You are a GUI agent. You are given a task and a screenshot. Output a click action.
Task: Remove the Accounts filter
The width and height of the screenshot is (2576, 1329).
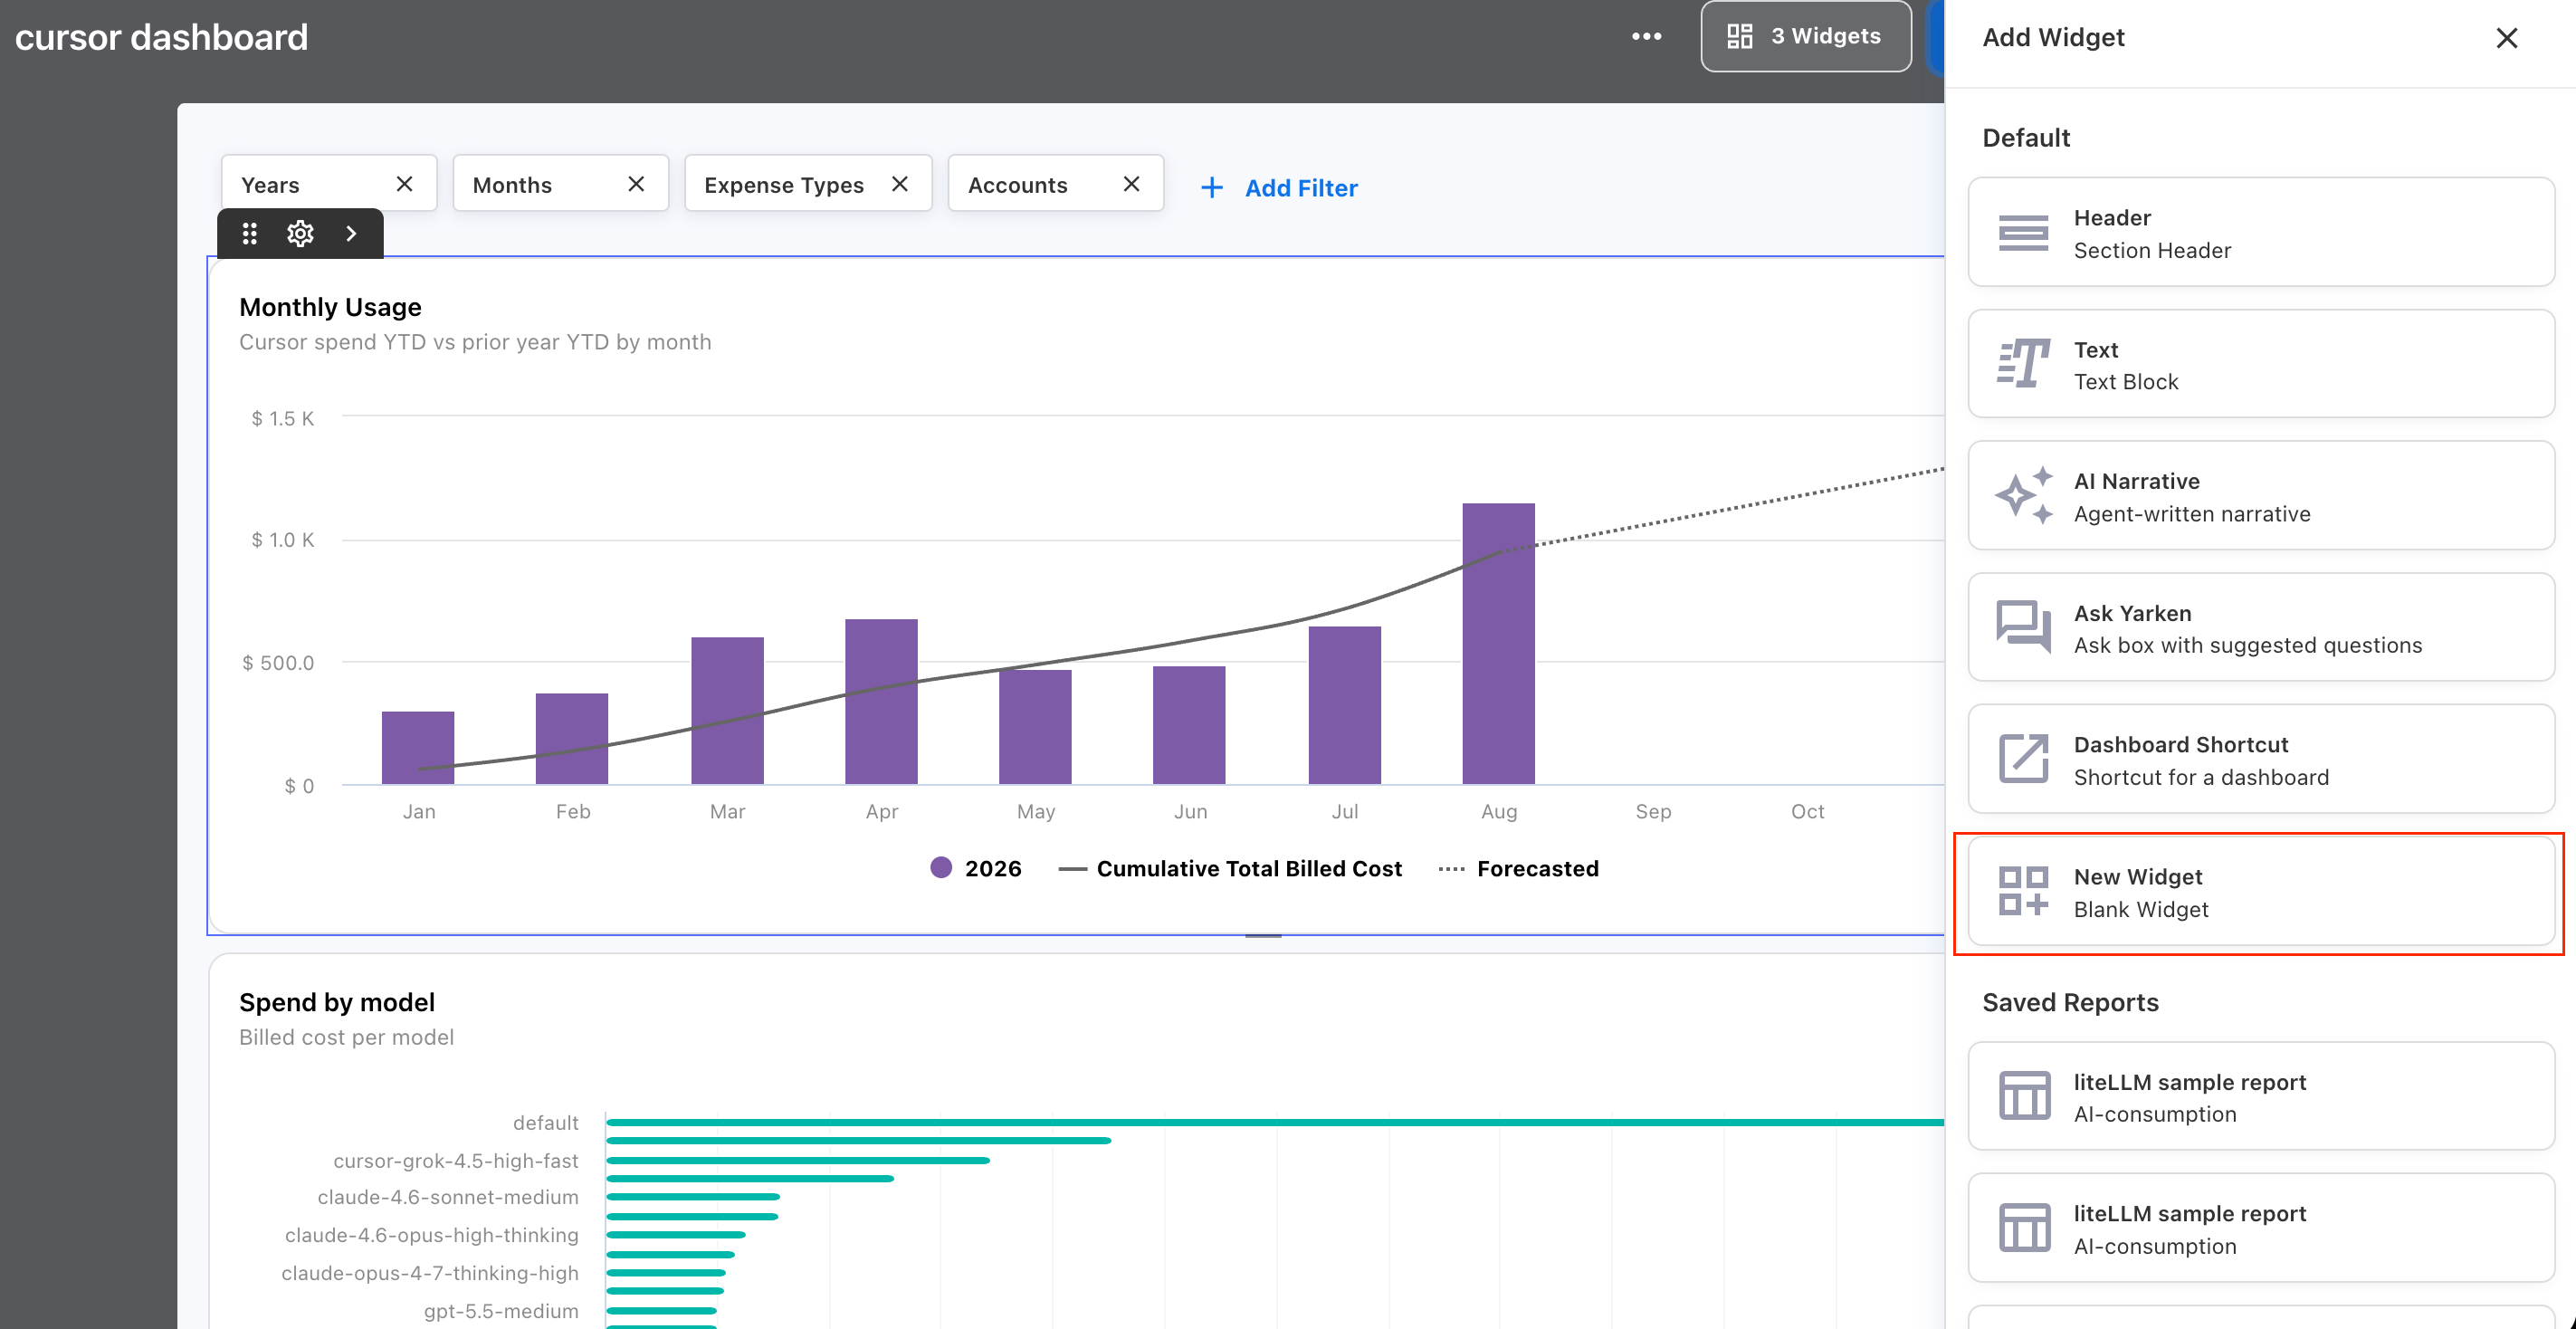[x=1131, y=184]
